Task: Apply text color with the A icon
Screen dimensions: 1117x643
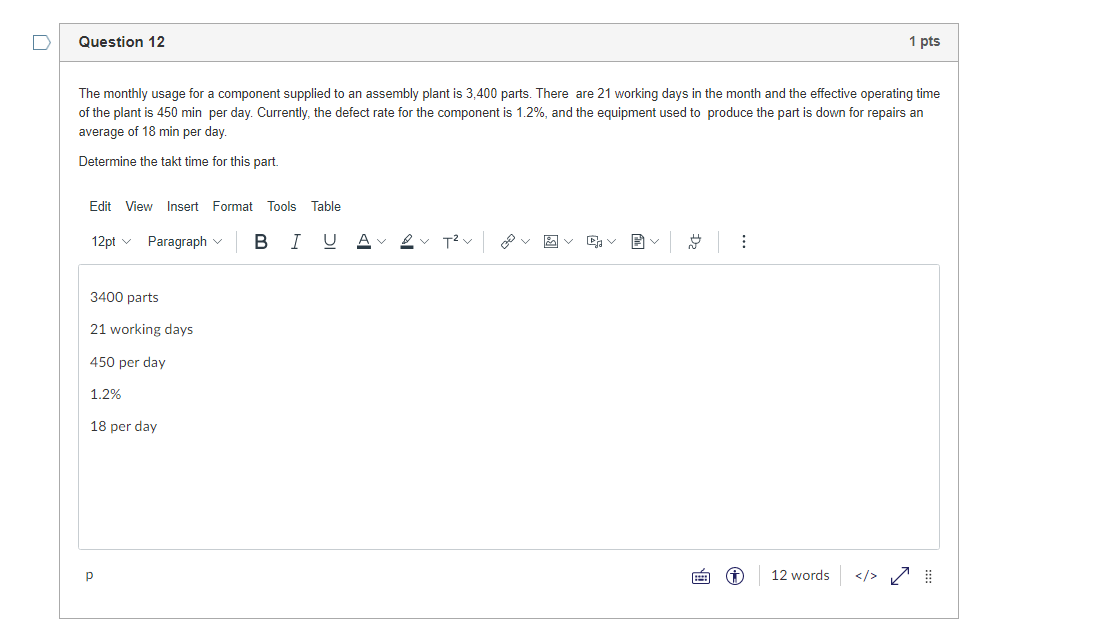Action: tap(363, 241)
